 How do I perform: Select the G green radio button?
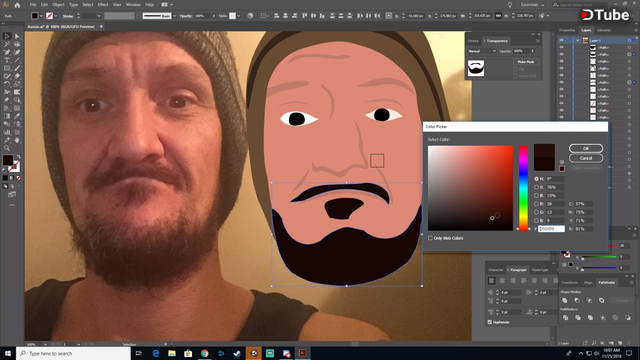[536, 212]
